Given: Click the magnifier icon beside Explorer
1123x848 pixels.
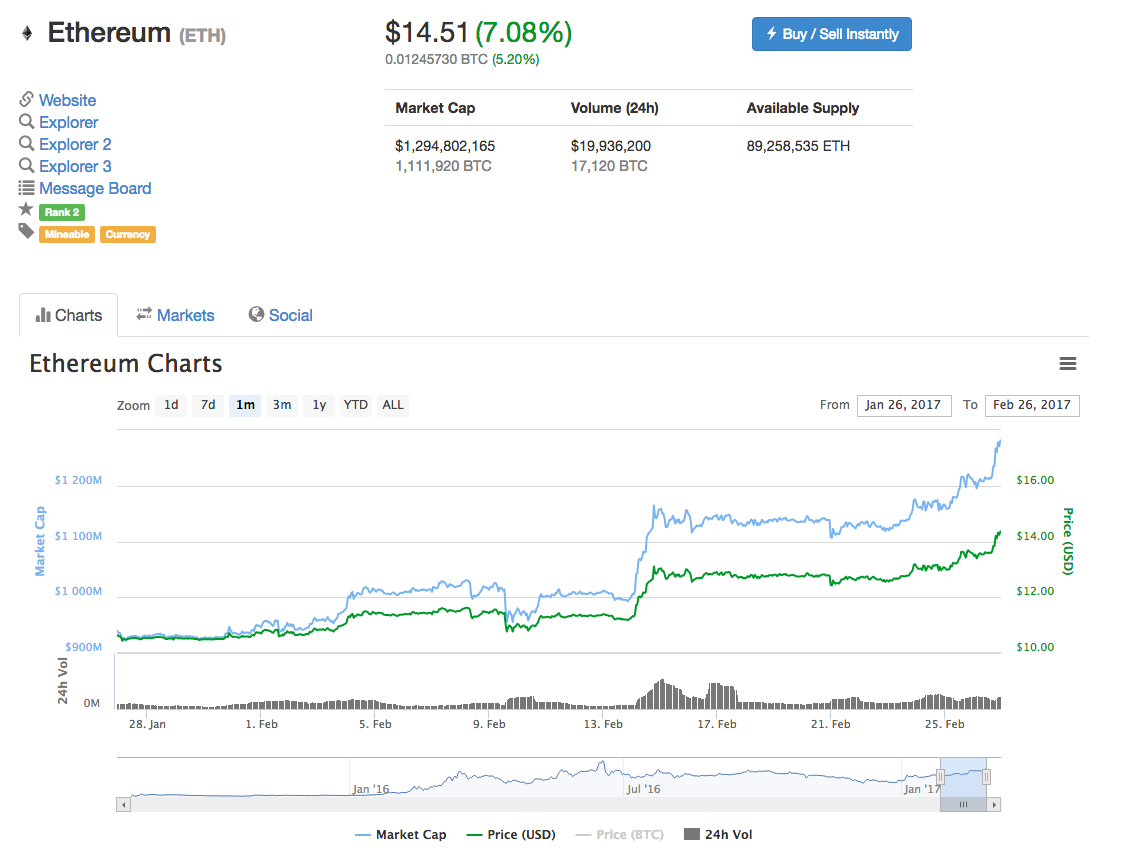Looking at the screenshot, I should 25,121.
